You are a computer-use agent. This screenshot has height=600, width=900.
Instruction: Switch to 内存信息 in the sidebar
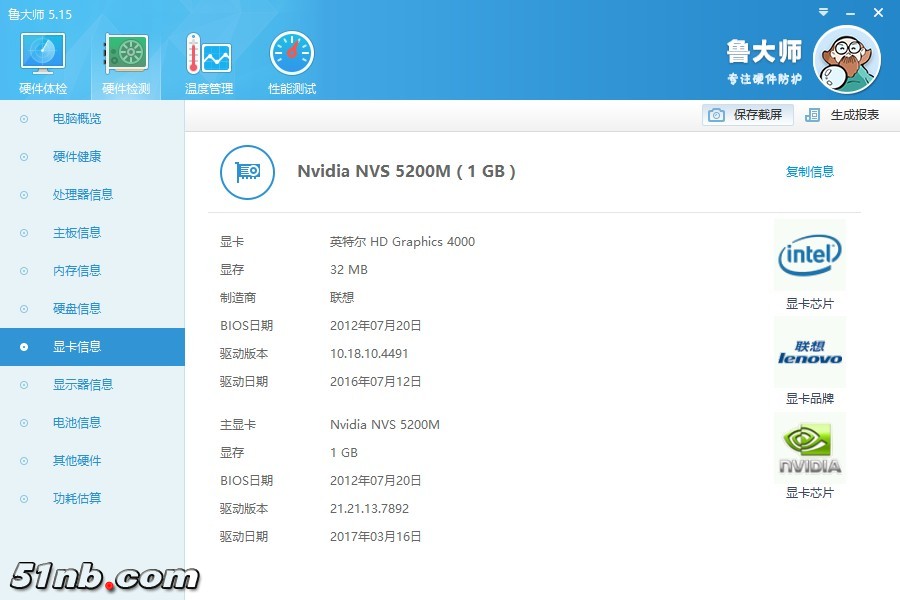pos(77,271)
